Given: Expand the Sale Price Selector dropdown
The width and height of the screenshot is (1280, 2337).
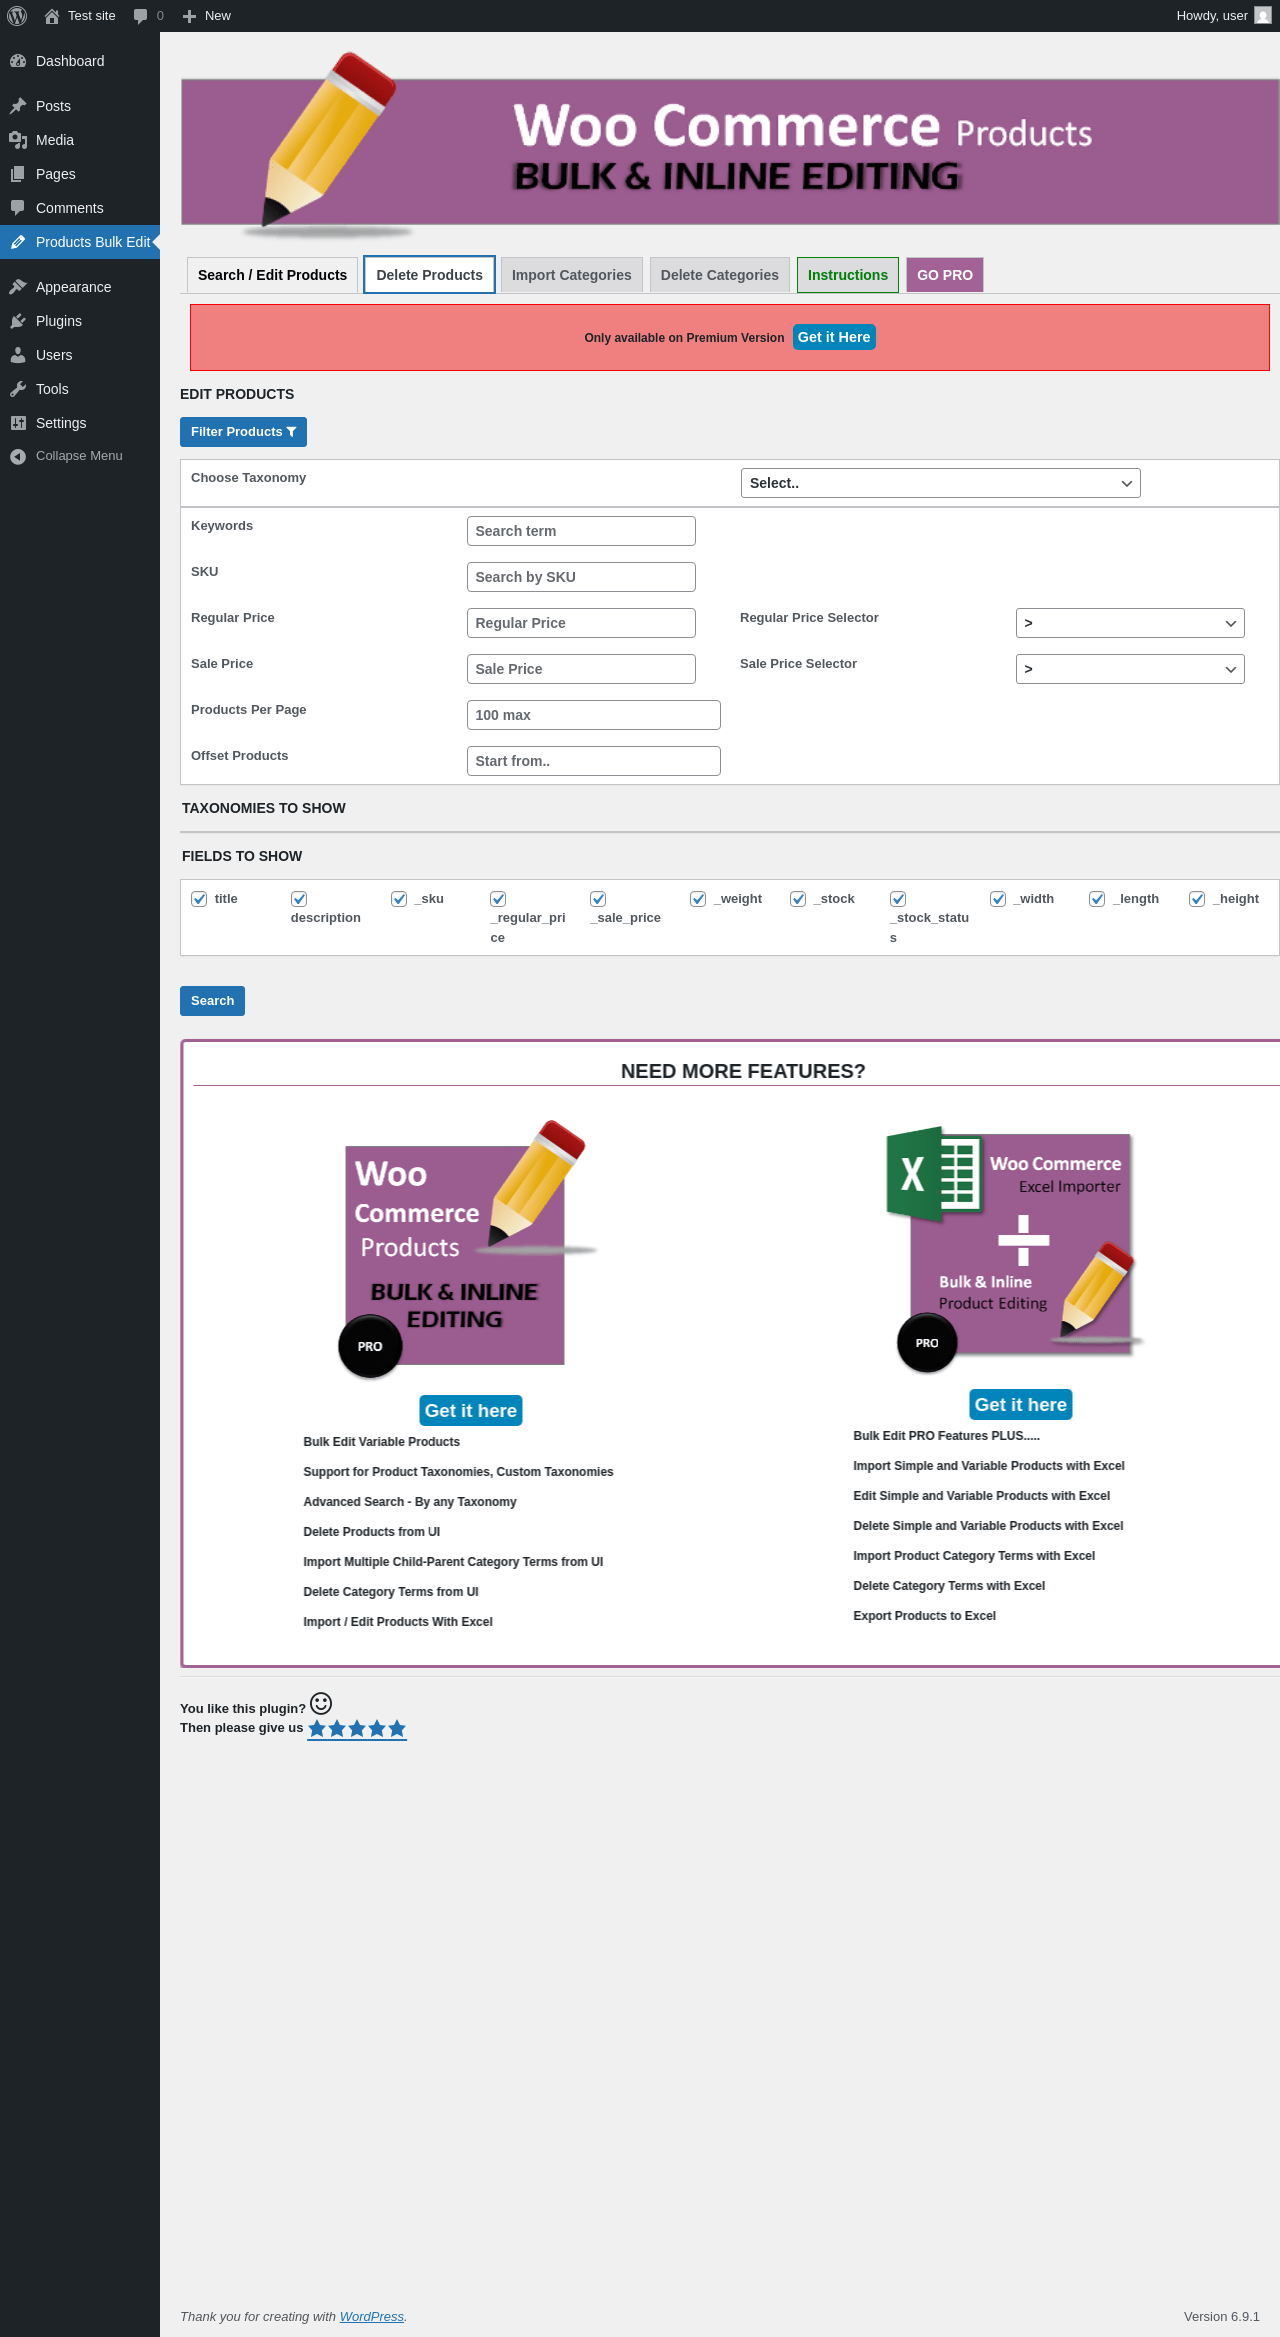Looking at the screenshot, I should (x=1130, y=669).
